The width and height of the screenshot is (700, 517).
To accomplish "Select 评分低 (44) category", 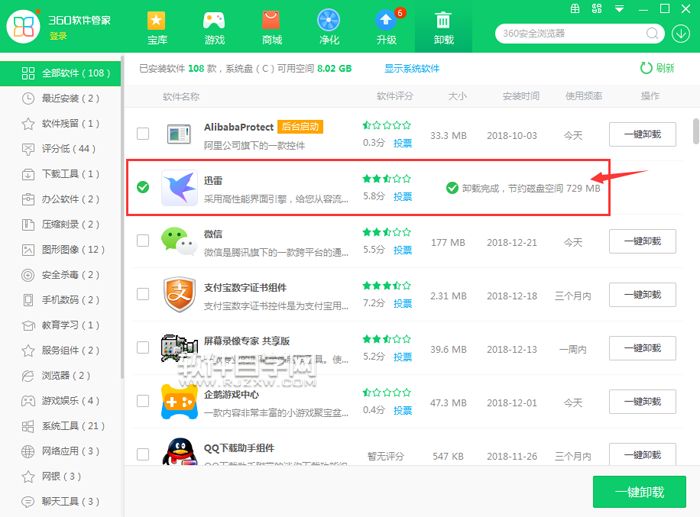I will 61,149.
